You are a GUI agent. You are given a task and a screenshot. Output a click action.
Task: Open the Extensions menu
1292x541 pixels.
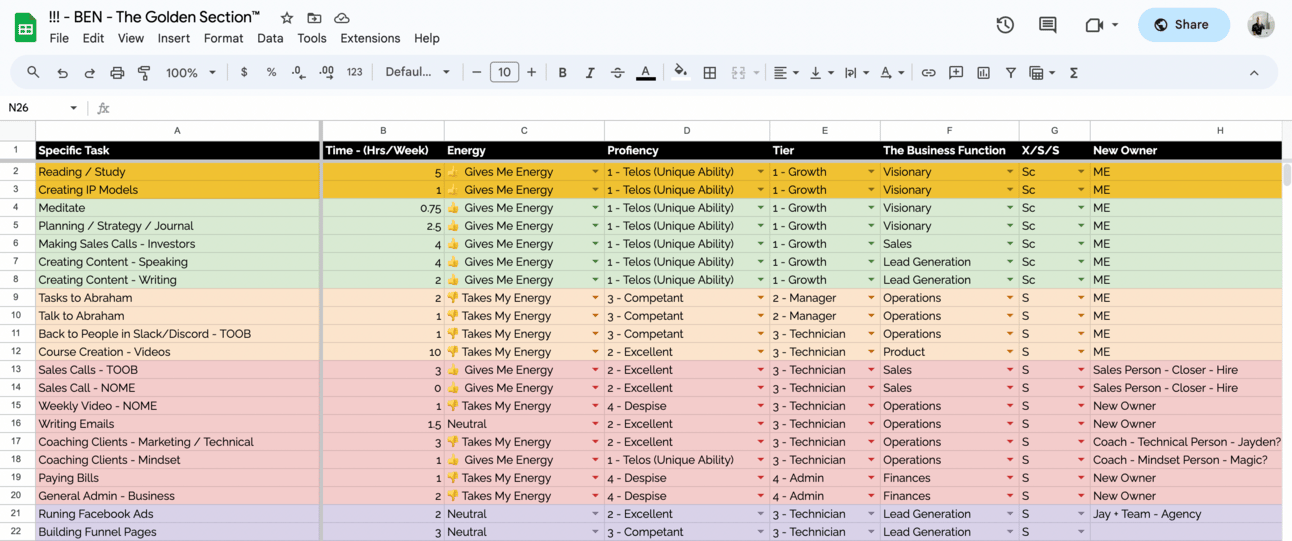(x=370, y=38)
